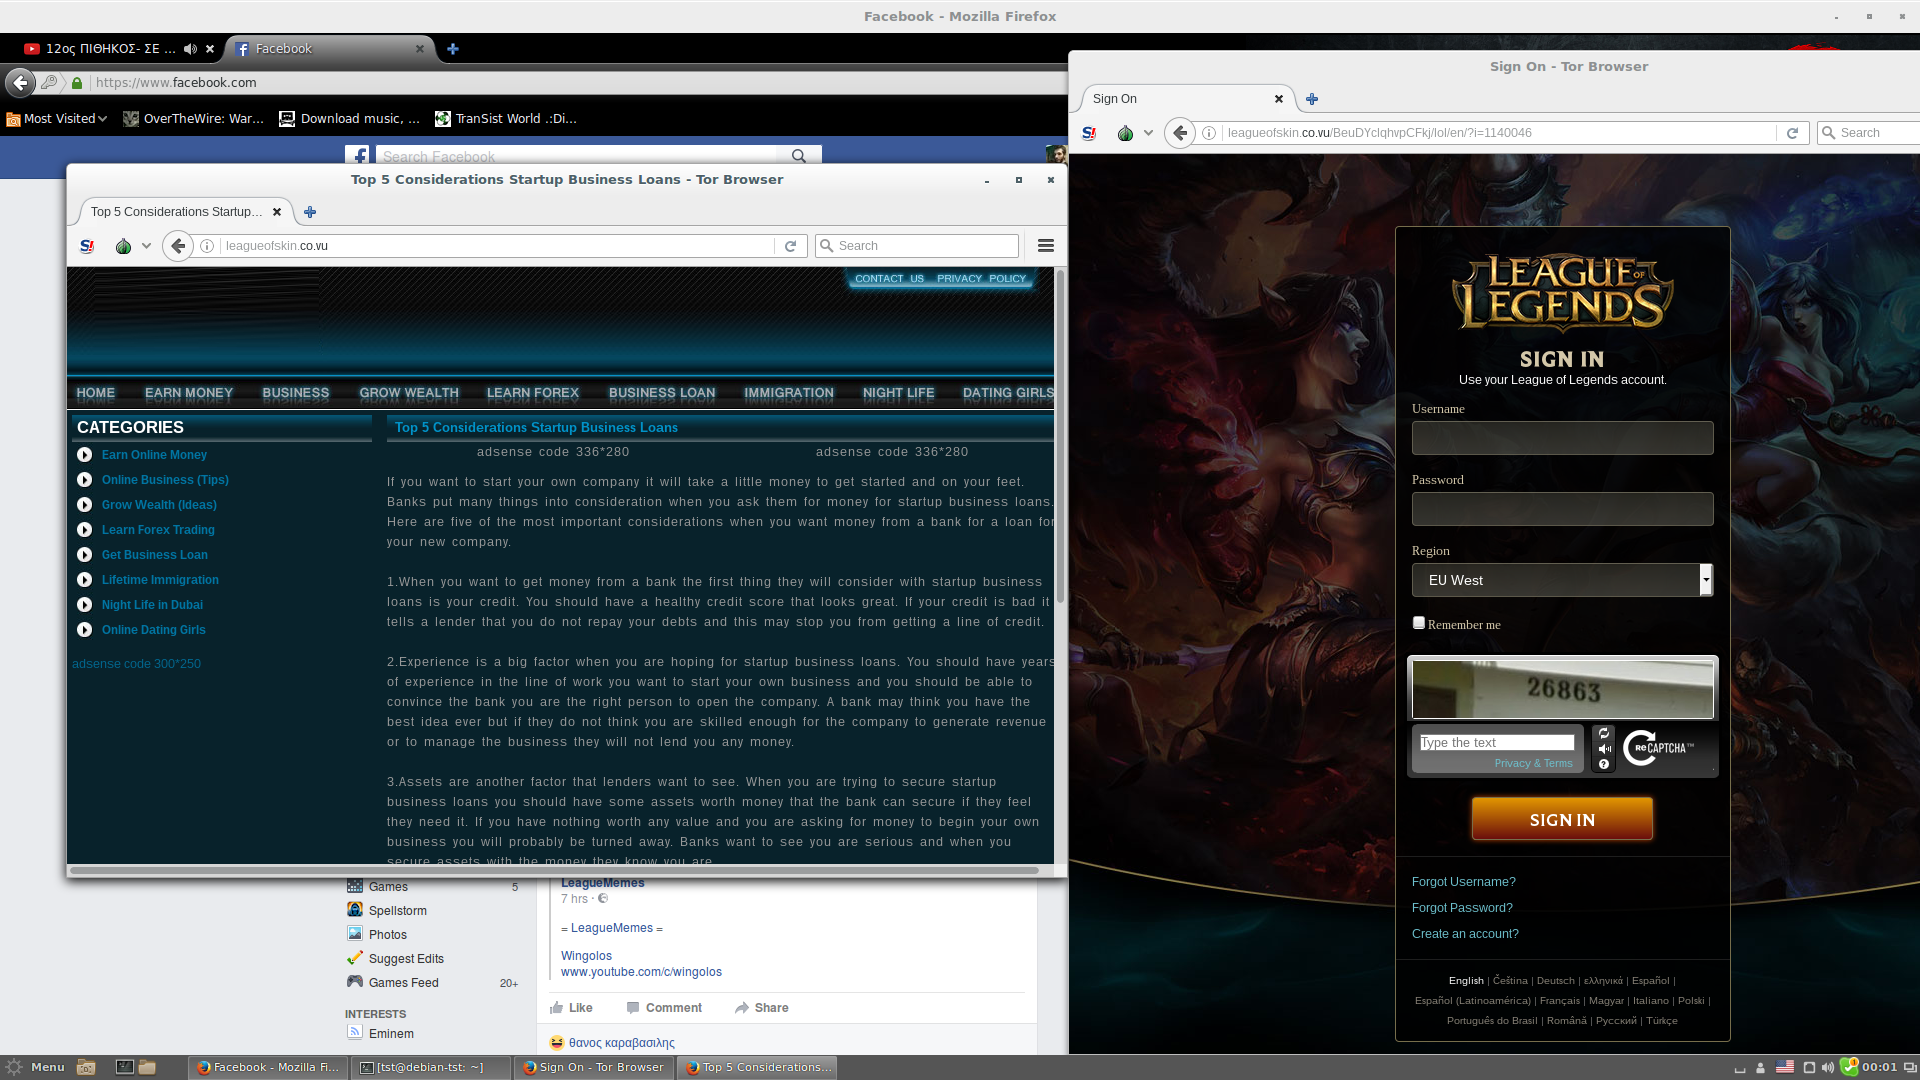The width and height of the screenshot is (1920, 1080).
Task: Click the Forgot Password? link
Action: click(1462, 908)
